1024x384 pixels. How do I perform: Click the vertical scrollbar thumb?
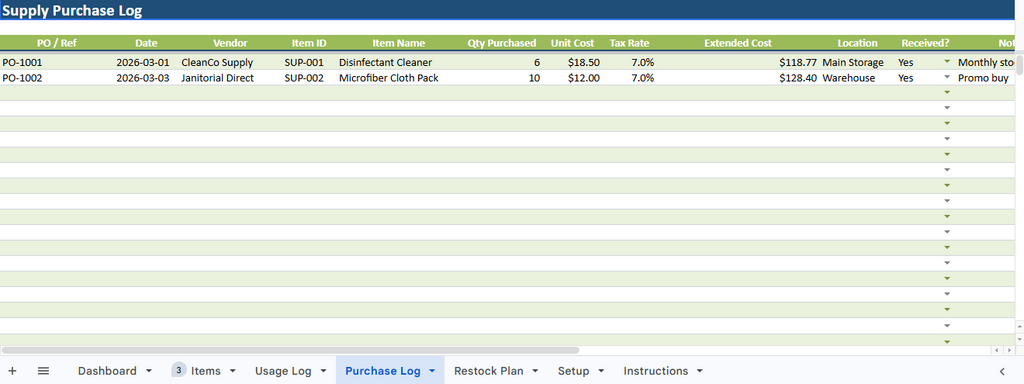[x=1019, y=65]
